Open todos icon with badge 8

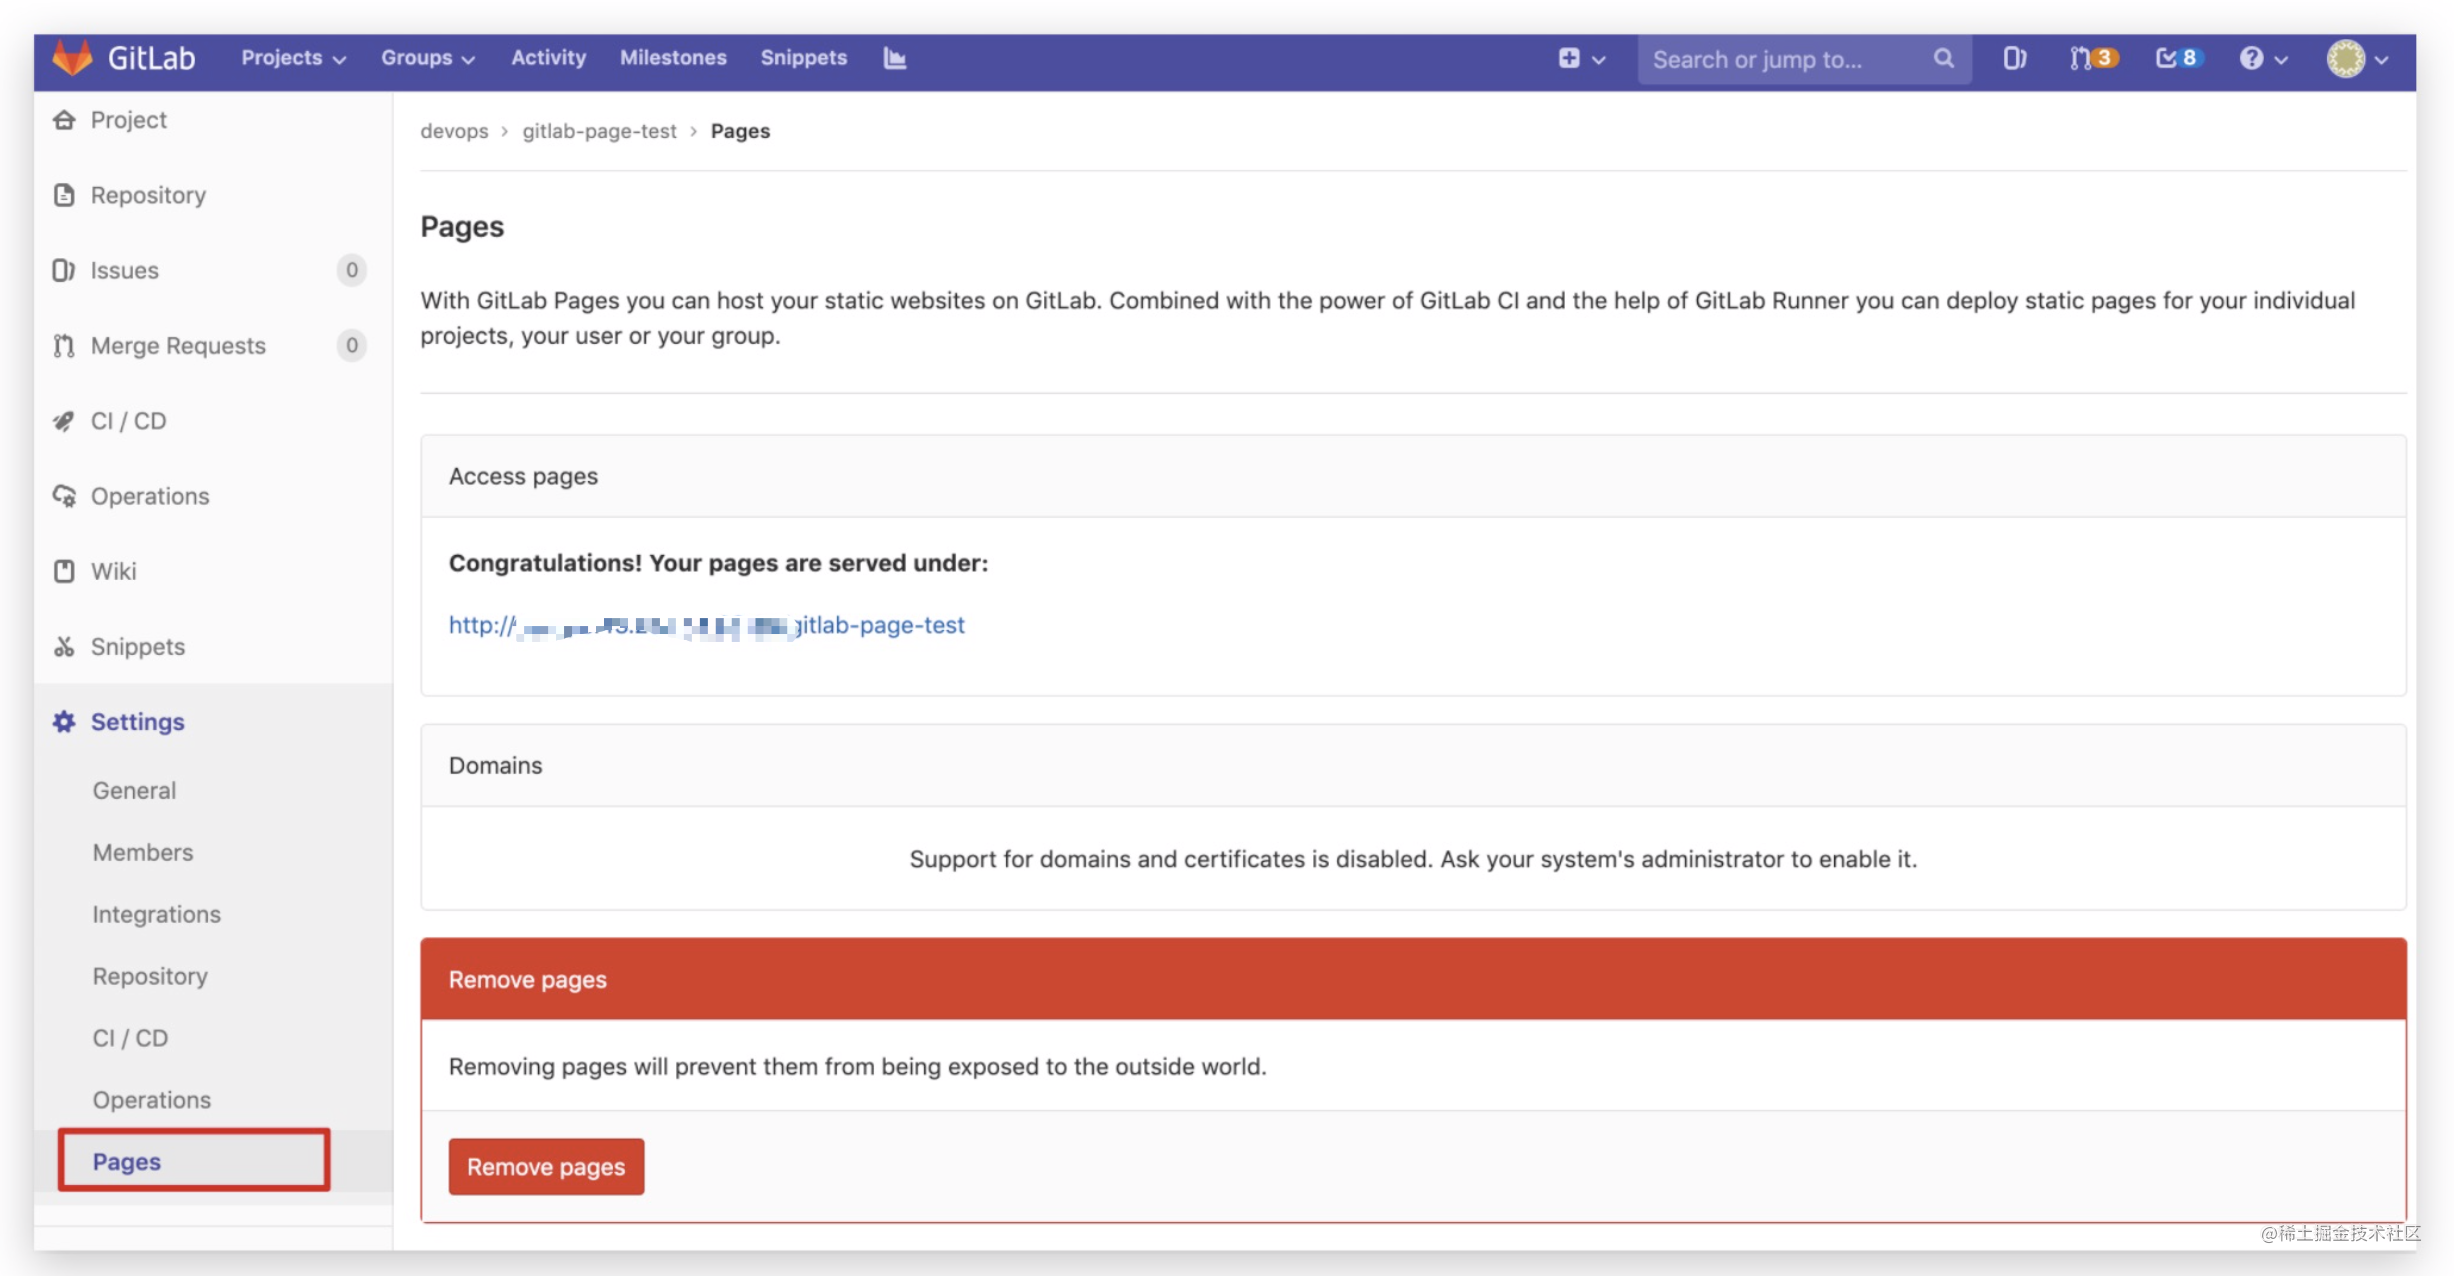[x=2177, y=58]
